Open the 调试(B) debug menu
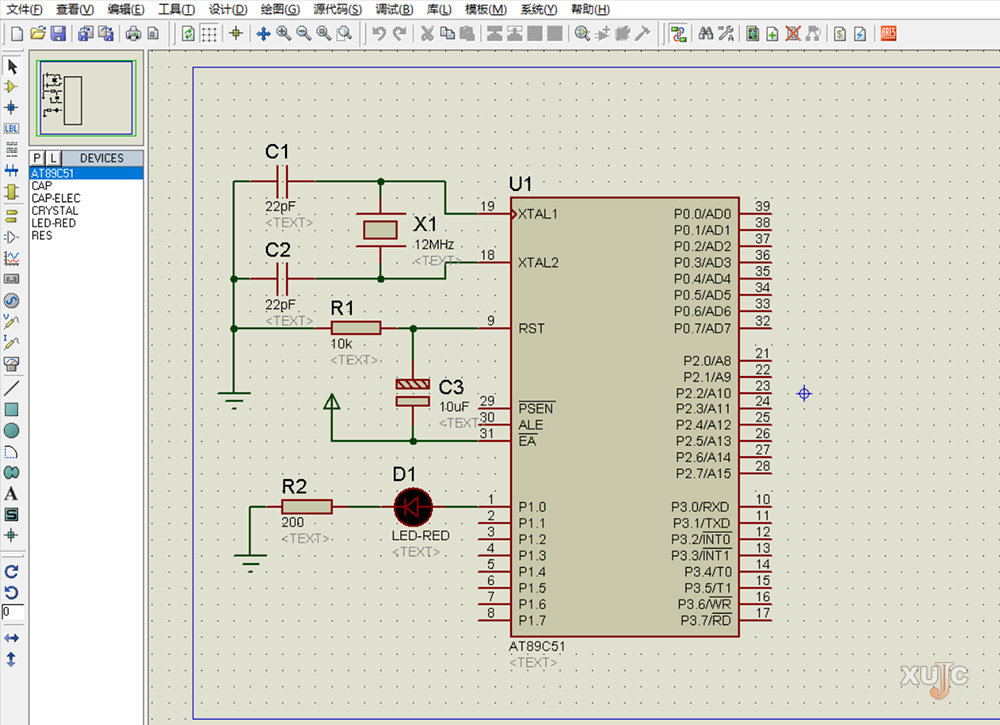1000x725 pixels. point(394,9)
